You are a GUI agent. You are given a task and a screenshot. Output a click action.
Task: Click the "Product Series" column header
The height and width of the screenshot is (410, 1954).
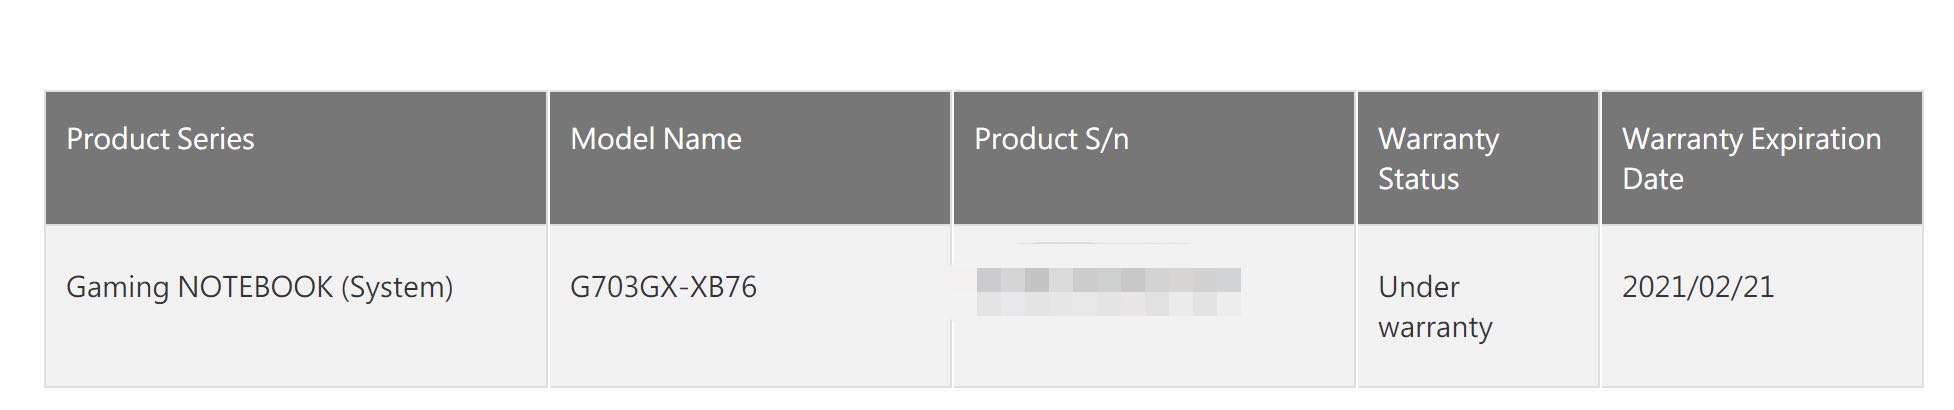[x=160, y=139]
